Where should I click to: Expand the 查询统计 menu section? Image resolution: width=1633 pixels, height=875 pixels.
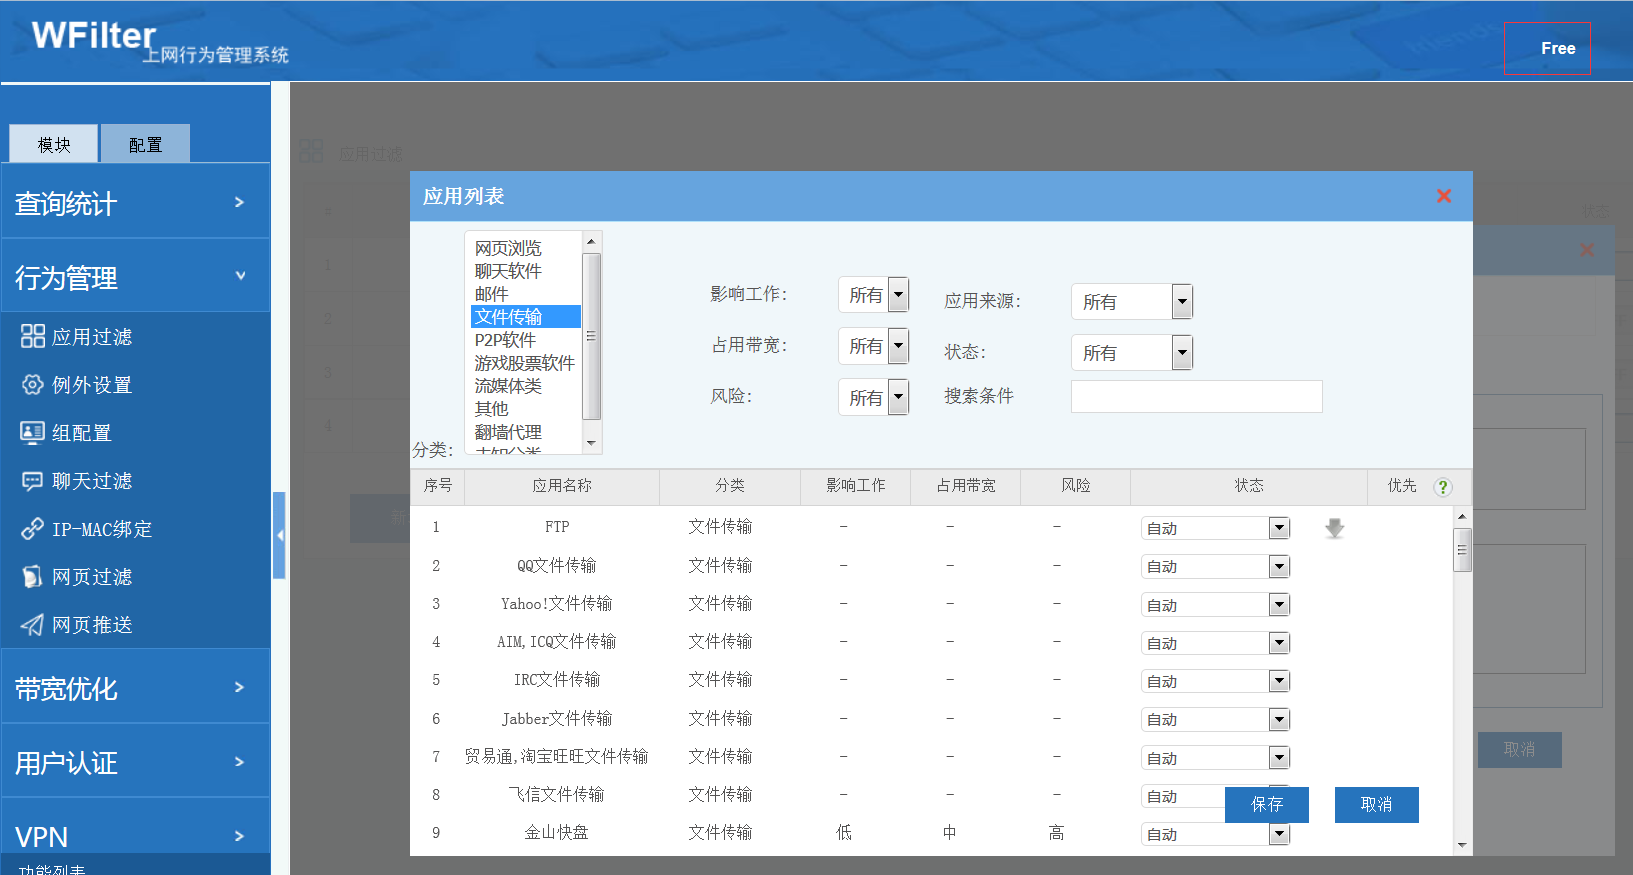(x=135, y=203)
